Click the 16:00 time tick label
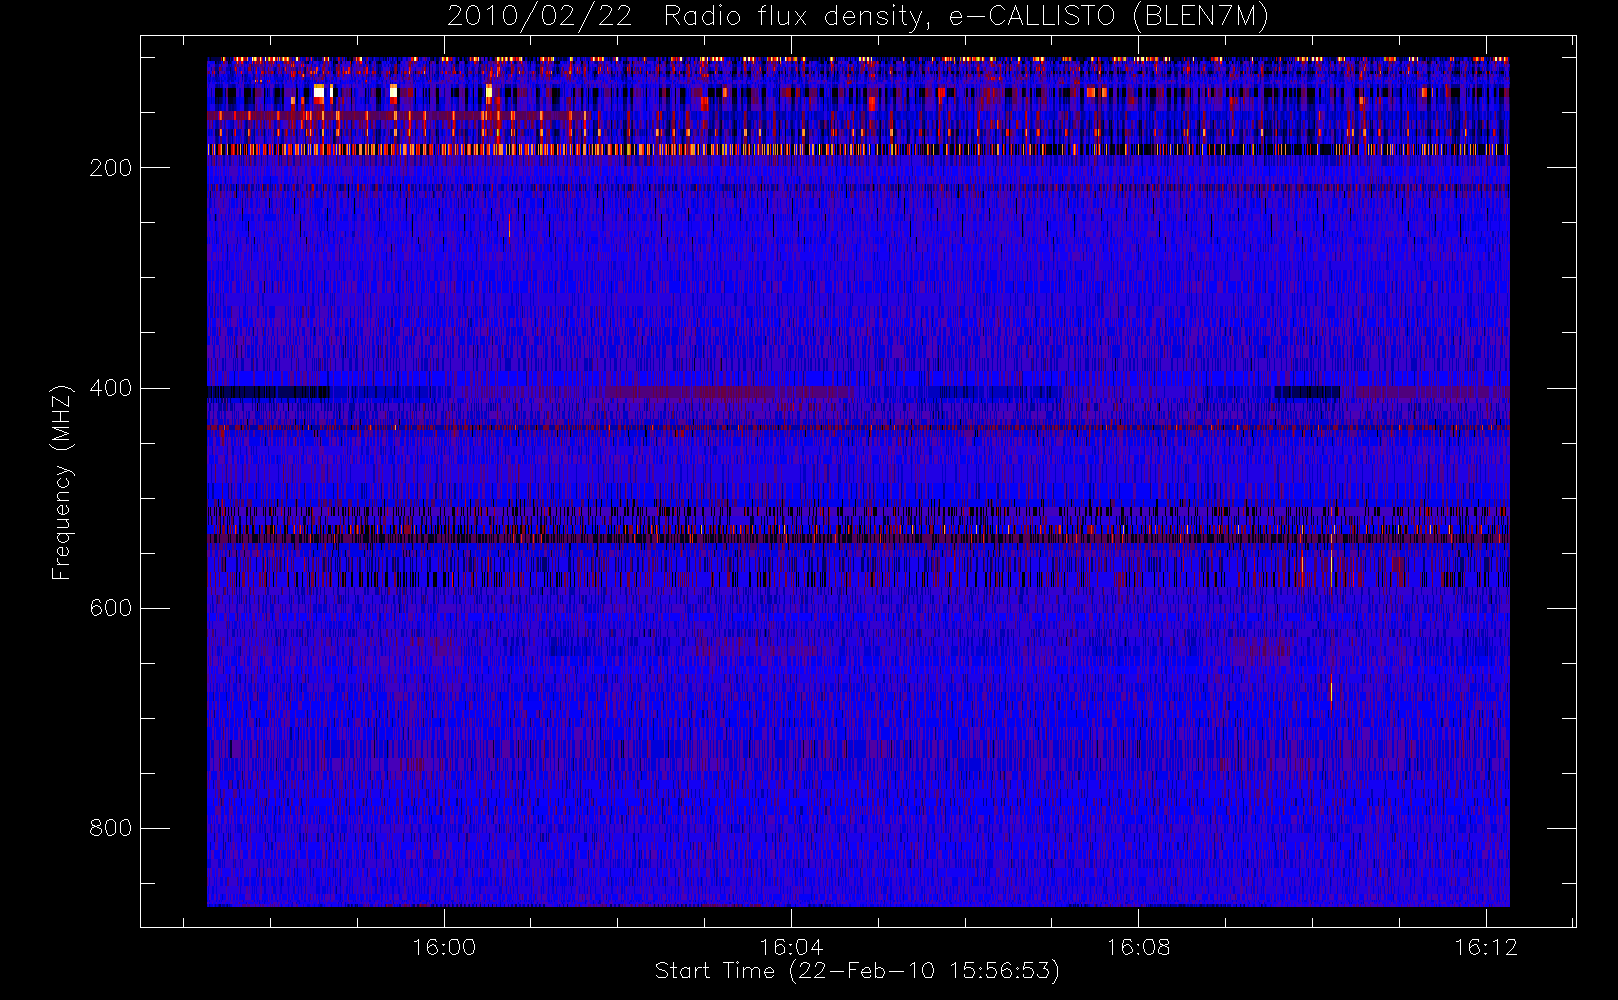This screenshot has height=1000, width=1618. click(x=444, y=947)
